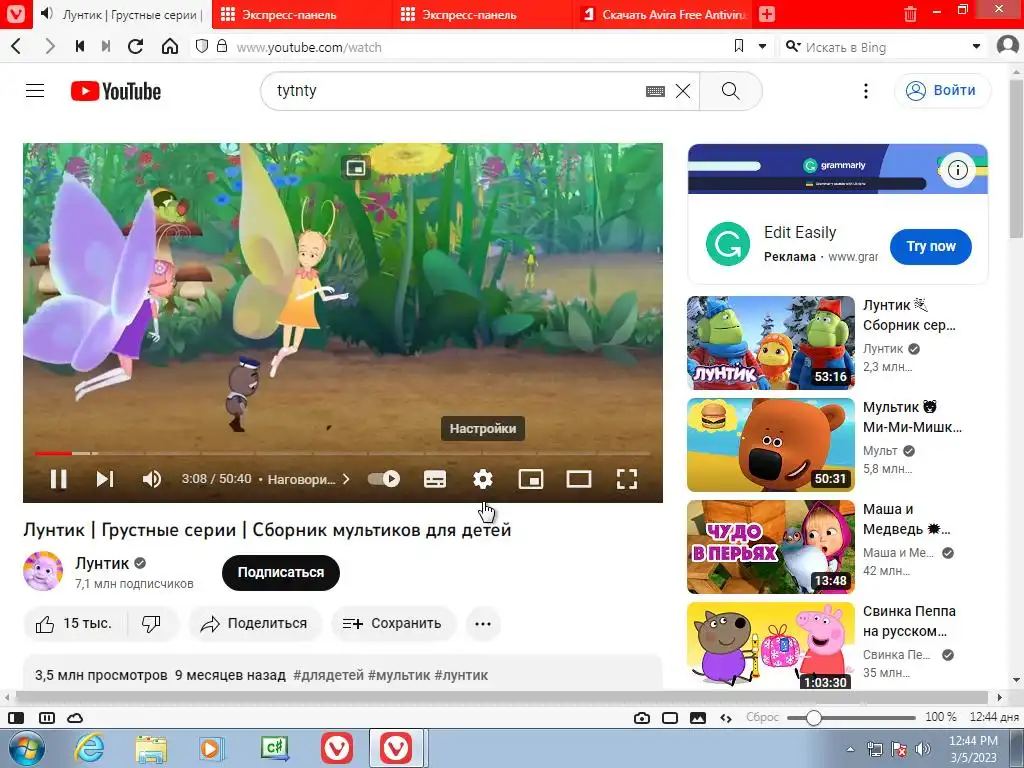Image resolution: width=1024 pixels, height=768 pixels.
Task: Open more actions below the video
Action: pos(483,624)
